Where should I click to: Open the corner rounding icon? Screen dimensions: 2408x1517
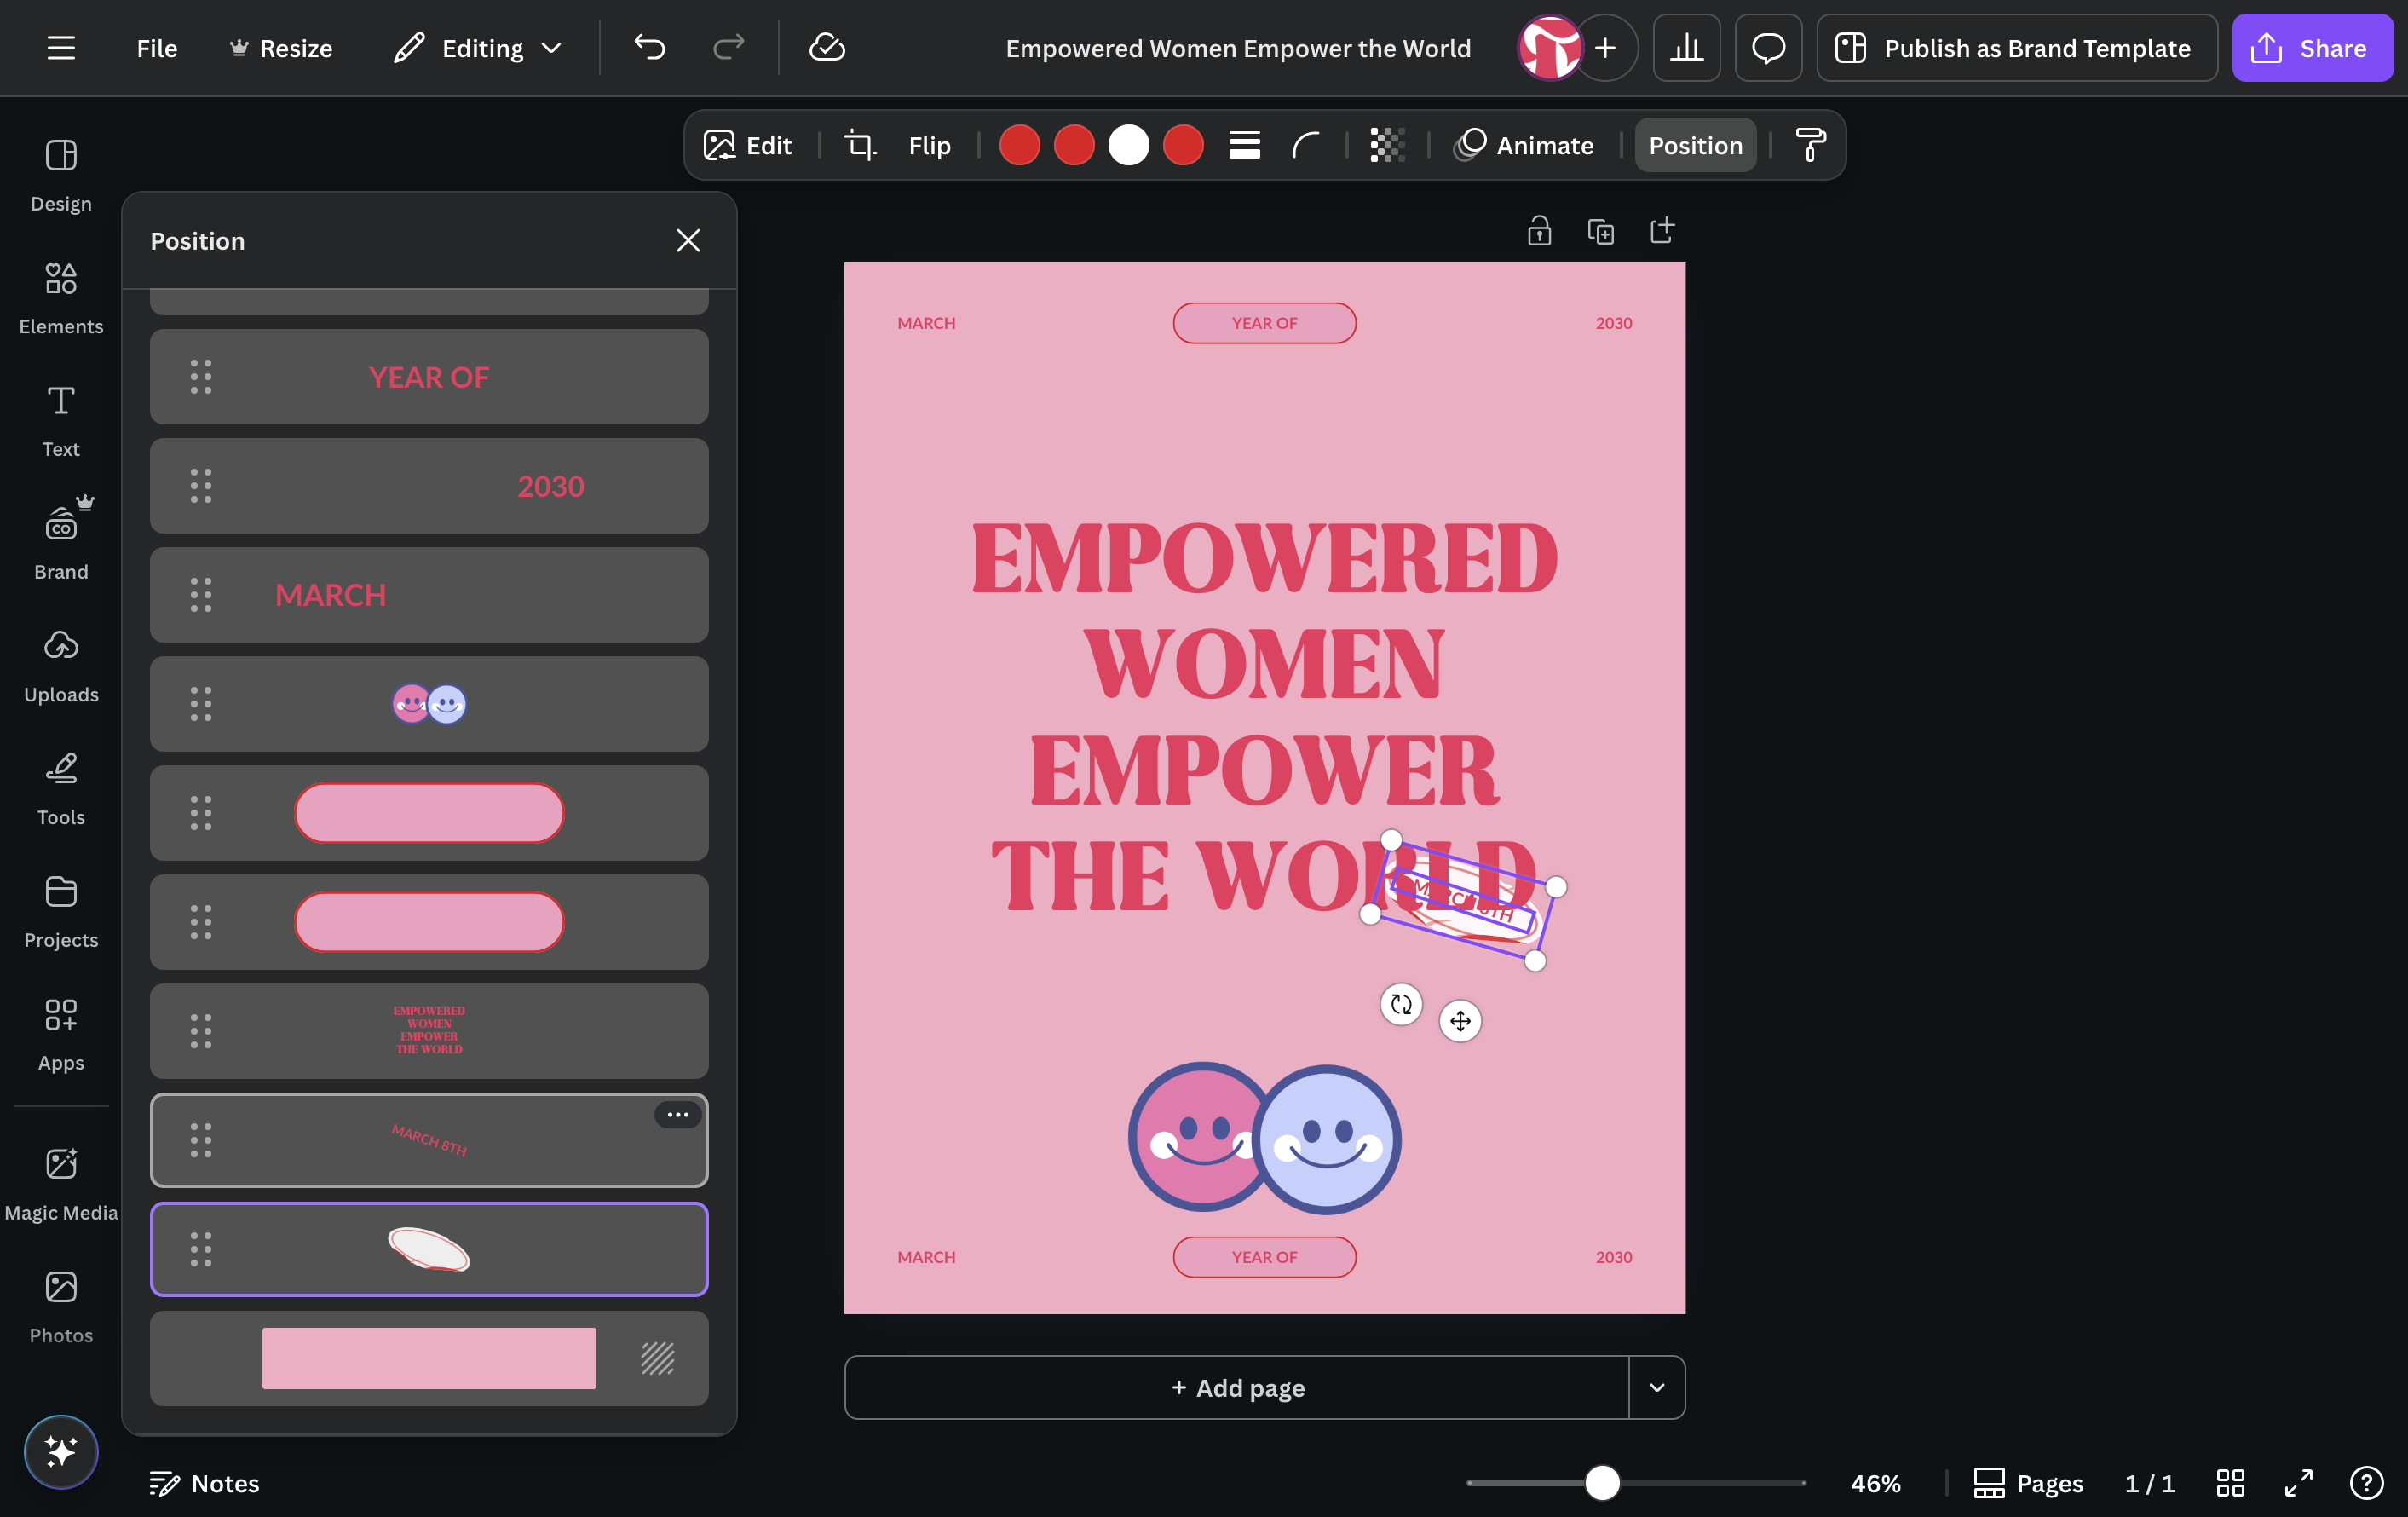[1306, 145]
